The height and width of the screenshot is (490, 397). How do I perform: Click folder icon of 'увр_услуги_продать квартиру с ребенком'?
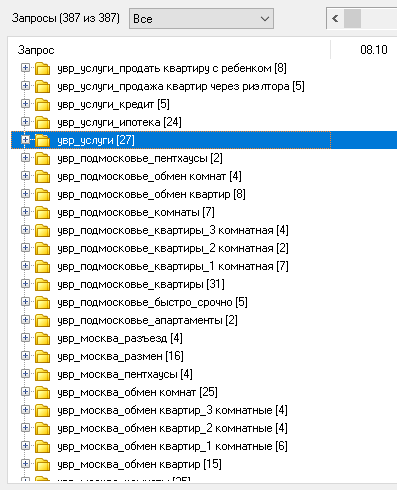point(42,68)
